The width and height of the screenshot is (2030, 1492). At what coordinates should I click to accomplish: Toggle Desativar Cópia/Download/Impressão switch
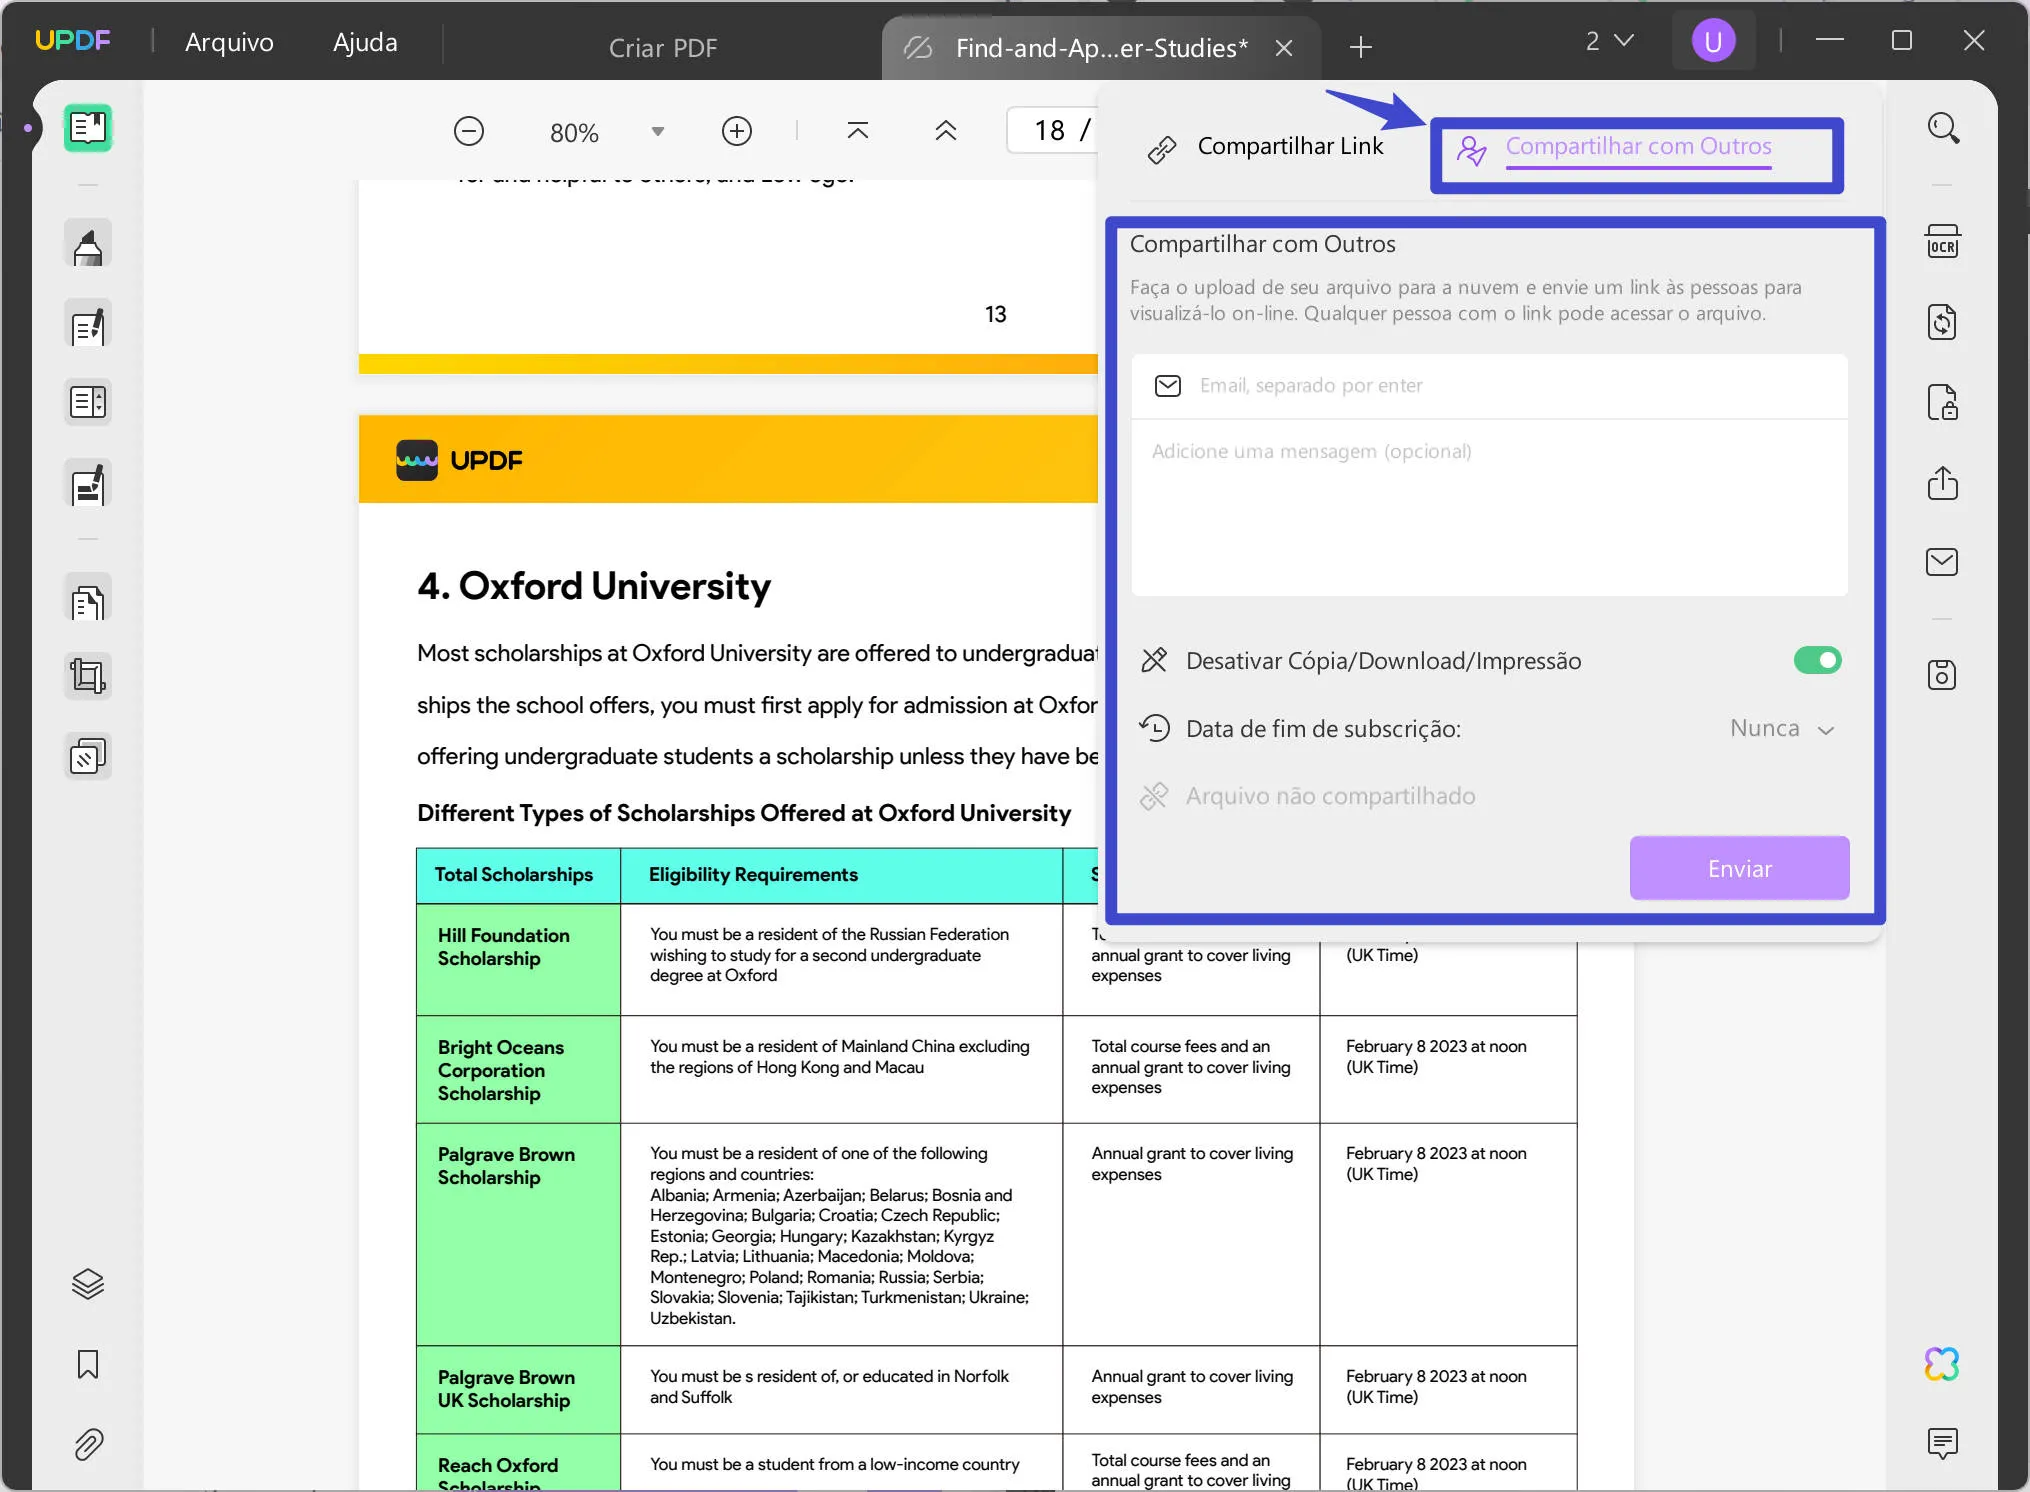(1817, 660)
